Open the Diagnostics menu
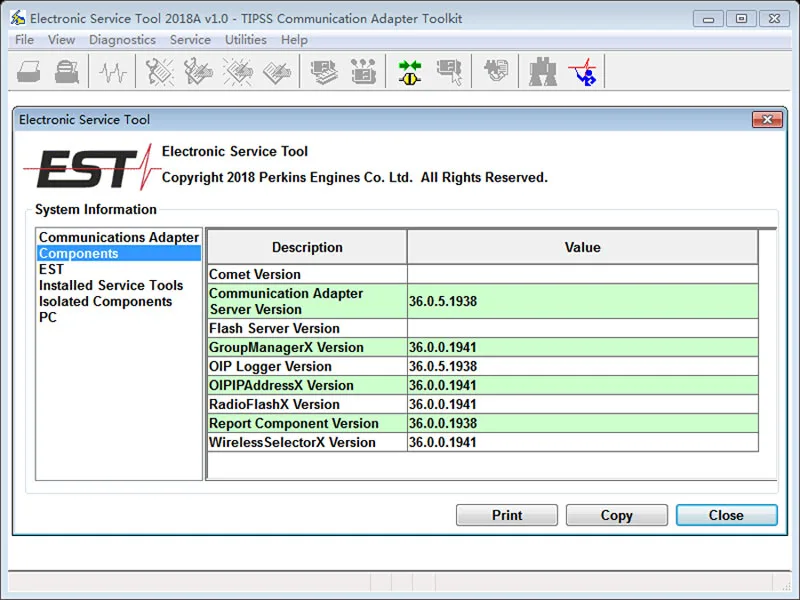 (122, 40)
